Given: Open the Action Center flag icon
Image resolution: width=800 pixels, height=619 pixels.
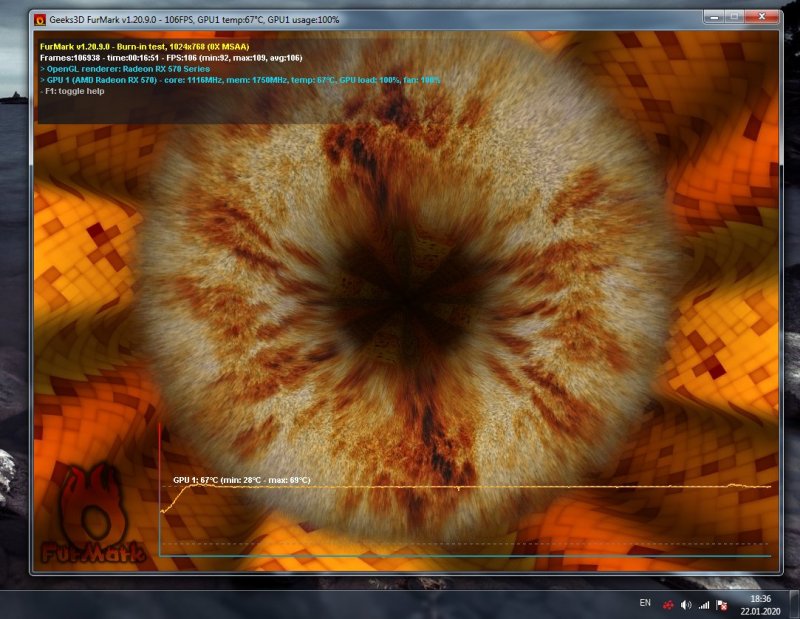Looking at the screenshot, I should (x=721, y=604).
